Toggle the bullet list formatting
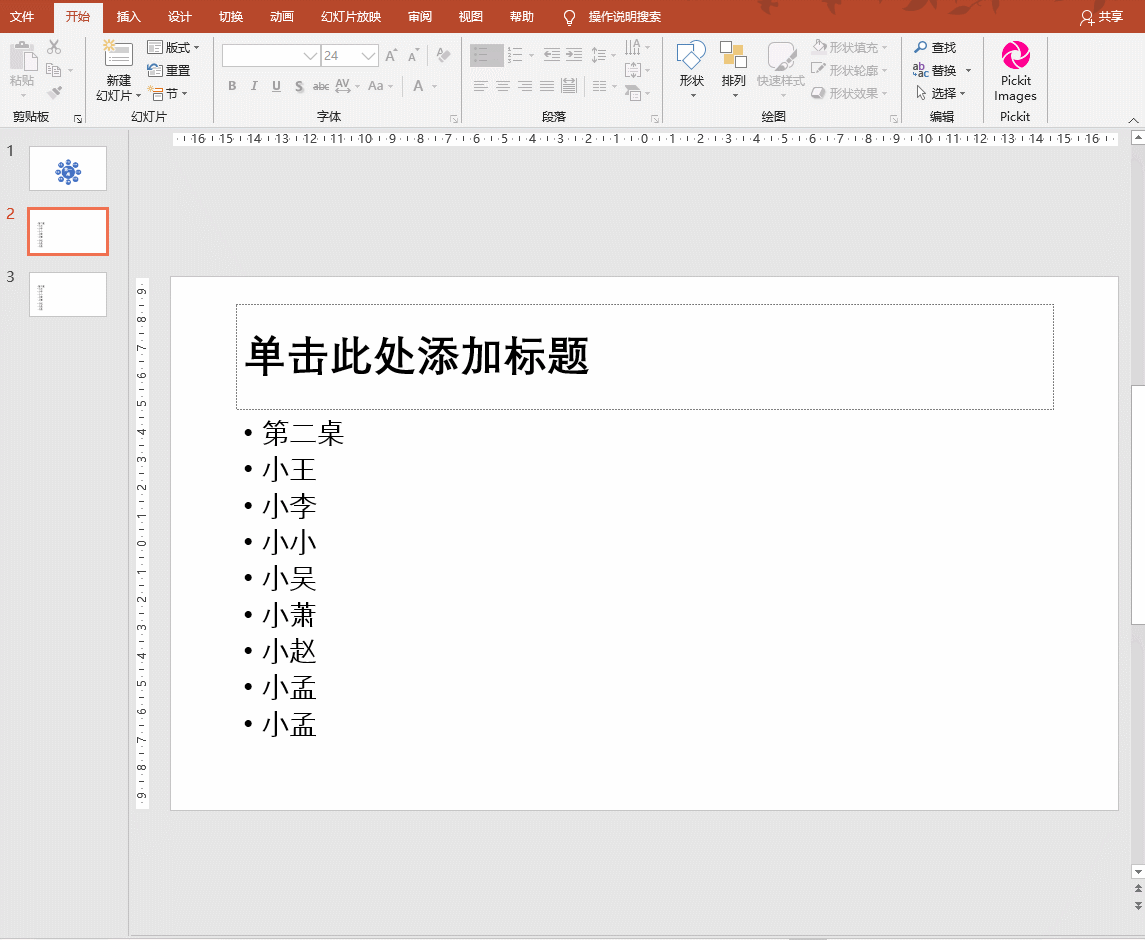 (x=485, y=55)
